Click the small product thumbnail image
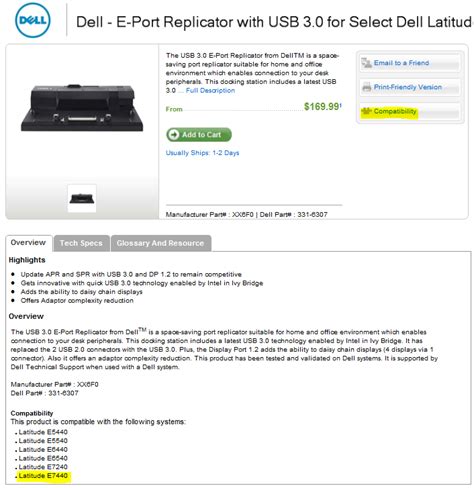This screenshot has height=488, width=474. pyautogui.click(x=82, y=198)
